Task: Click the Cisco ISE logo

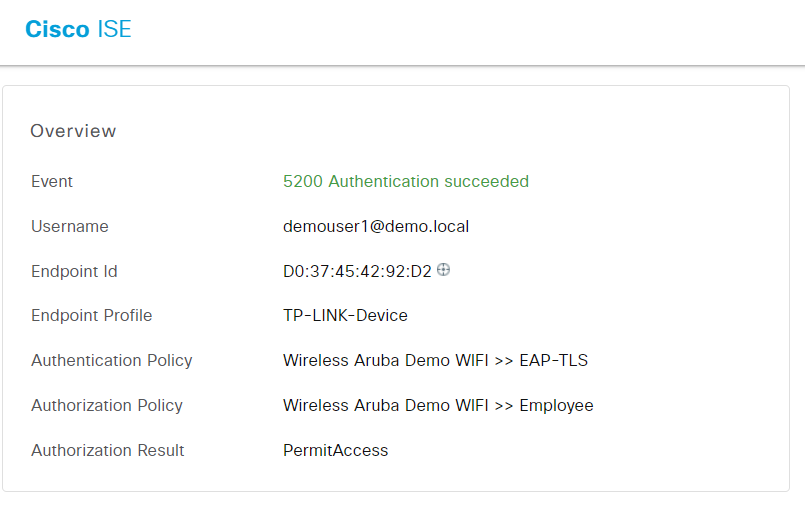Action: pos(79,29)
